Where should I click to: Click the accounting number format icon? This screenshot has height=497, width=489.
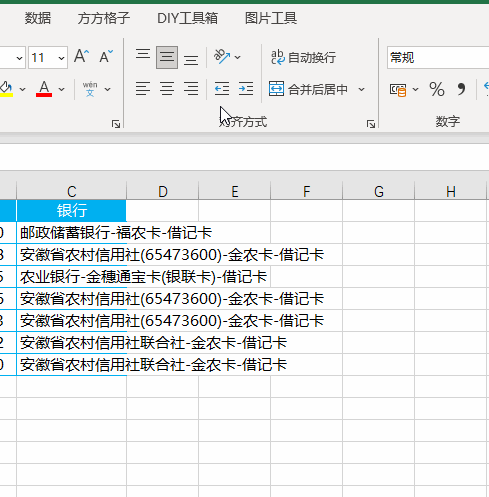(x=398, y=89)
